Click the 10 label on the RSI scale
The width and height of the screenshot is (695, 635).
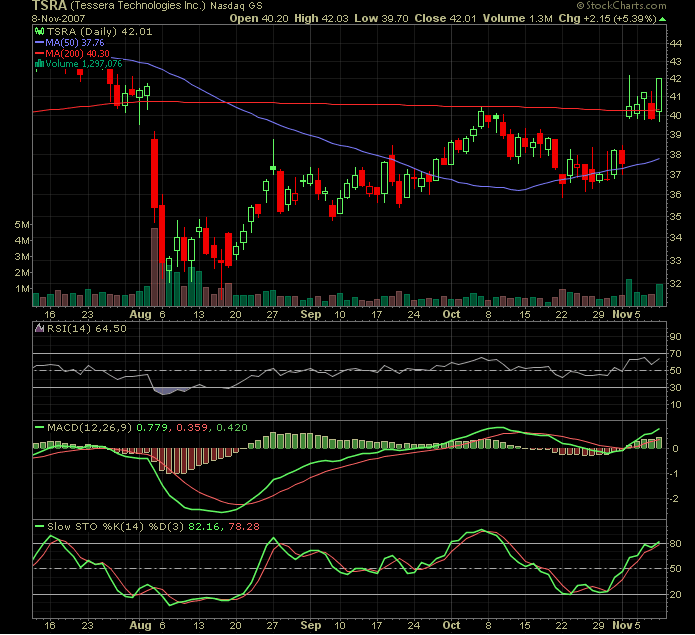[x=675, y=405]
